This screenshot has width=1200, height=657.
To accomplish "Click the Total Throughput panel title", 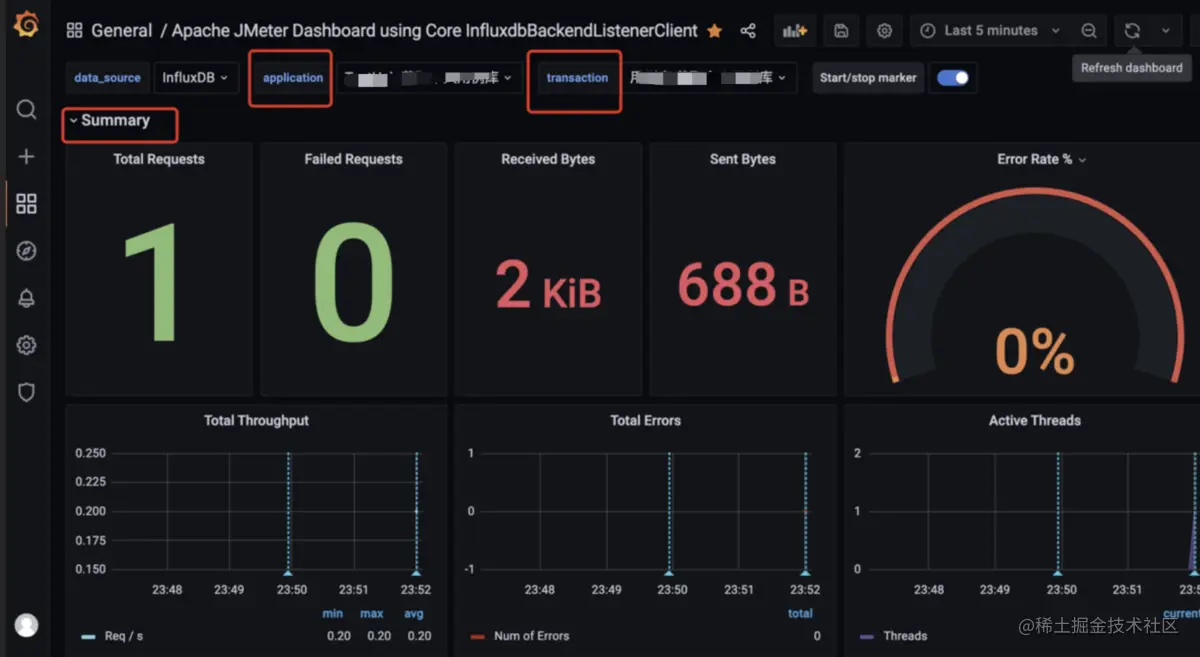I will [x=256, y=421].
